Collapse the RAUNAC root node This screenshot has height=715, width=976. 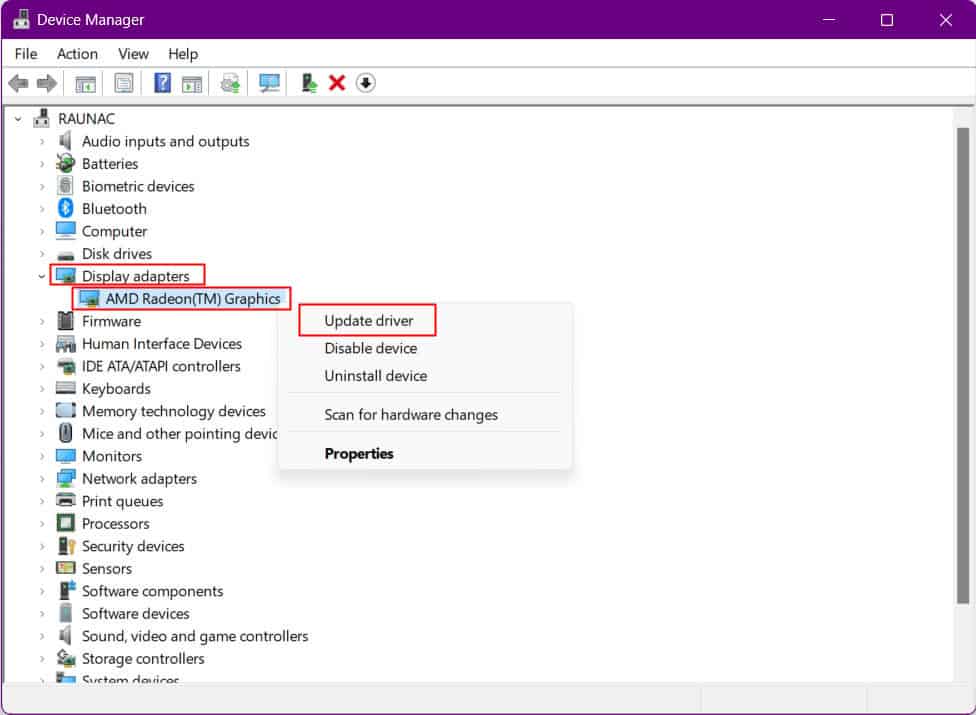pyautogui.click(x=18, y=118)
